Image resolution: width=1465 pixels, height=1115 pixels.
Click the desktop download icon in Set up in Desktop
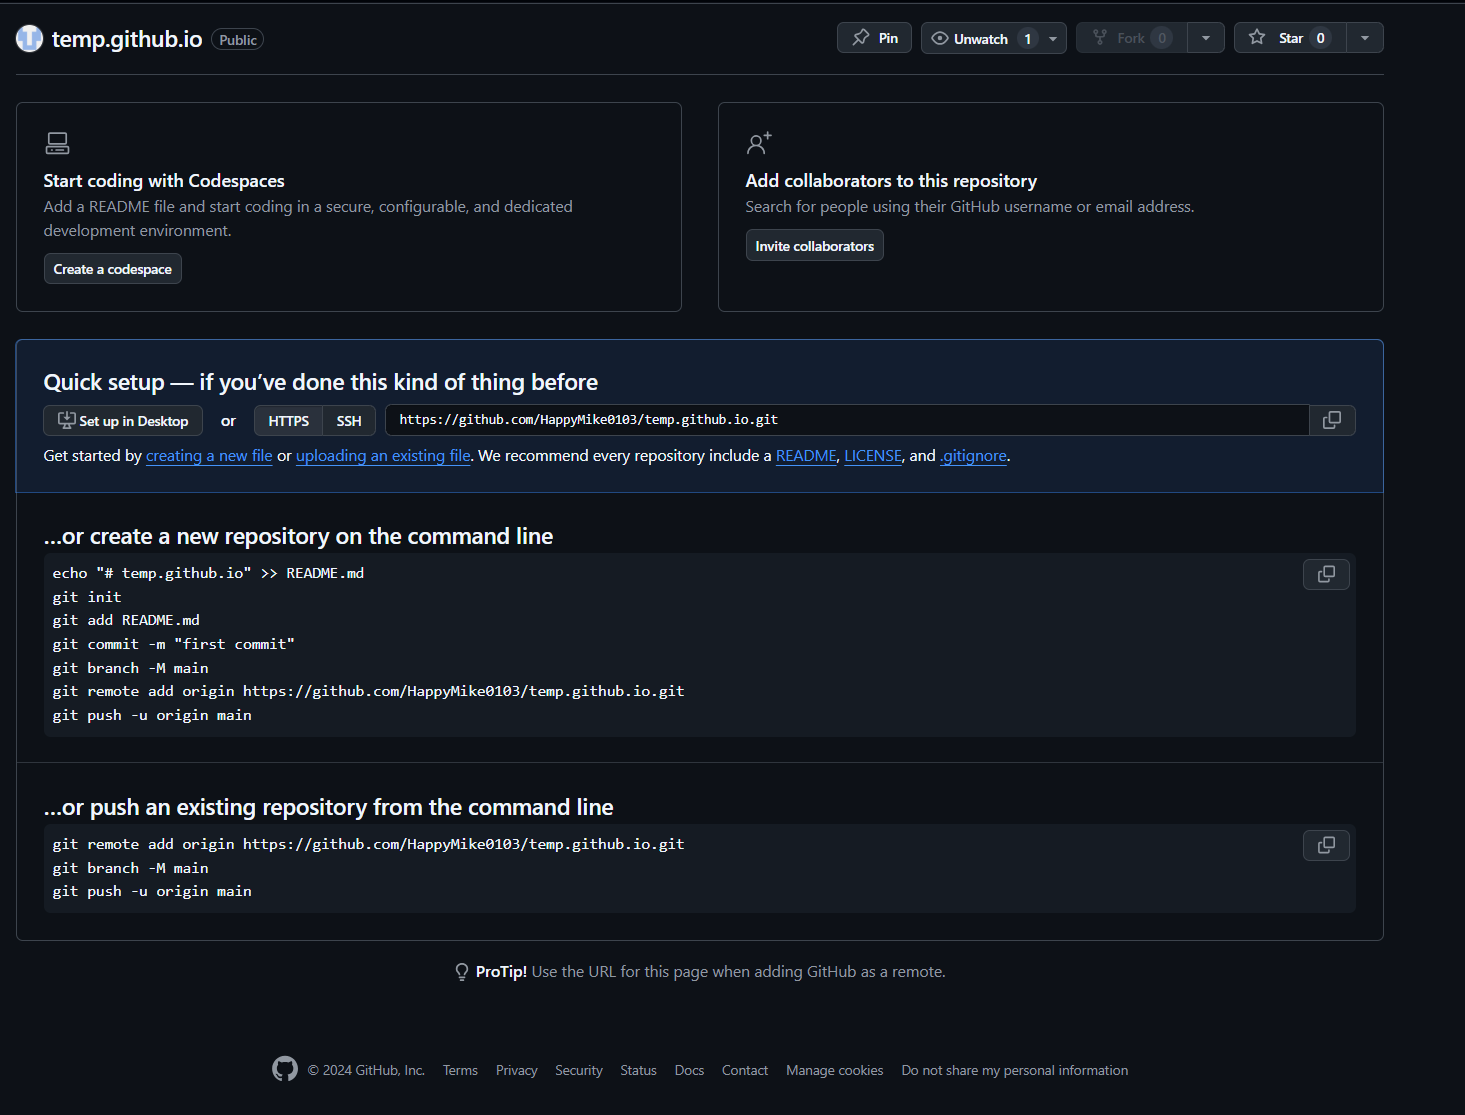(67, 420)
